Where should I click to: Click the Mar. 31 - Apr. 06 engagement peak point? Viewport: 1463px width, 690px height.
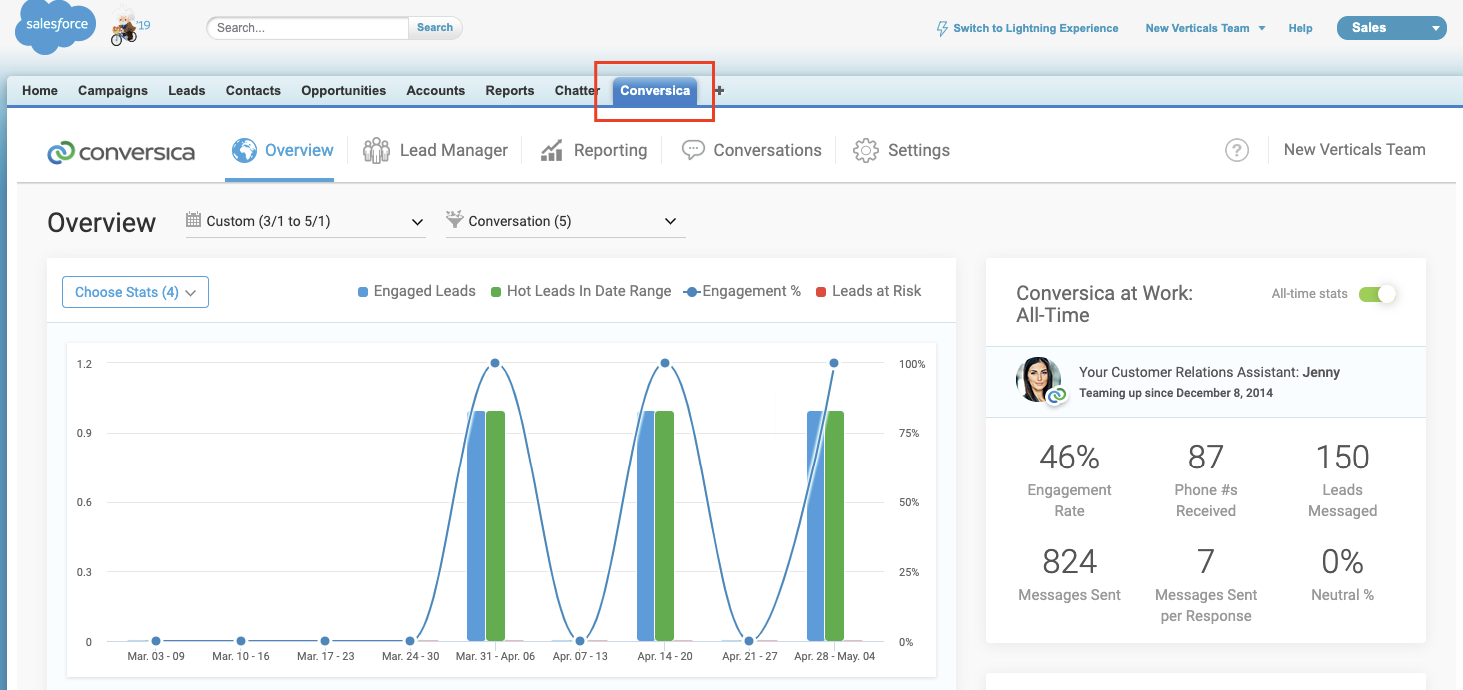(x=495, y=364)
